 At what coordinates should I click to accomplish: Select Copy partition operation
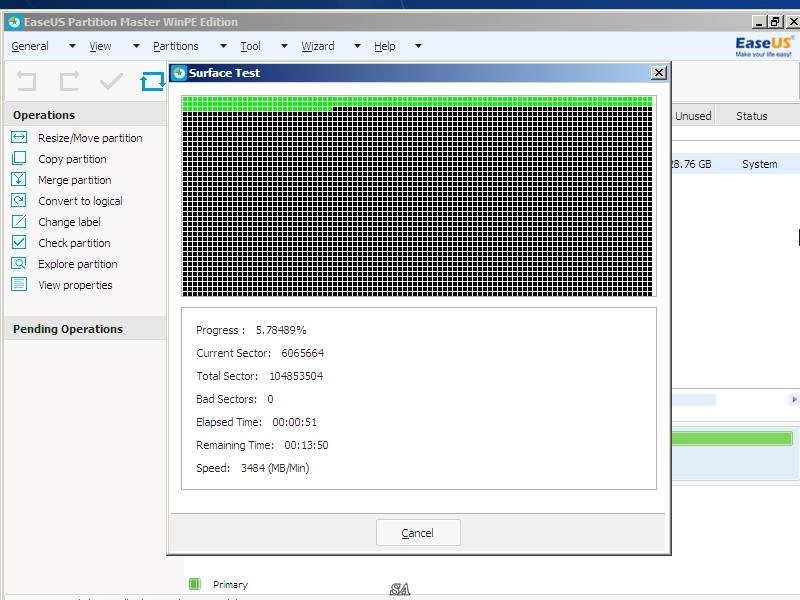tap(72, 159)
